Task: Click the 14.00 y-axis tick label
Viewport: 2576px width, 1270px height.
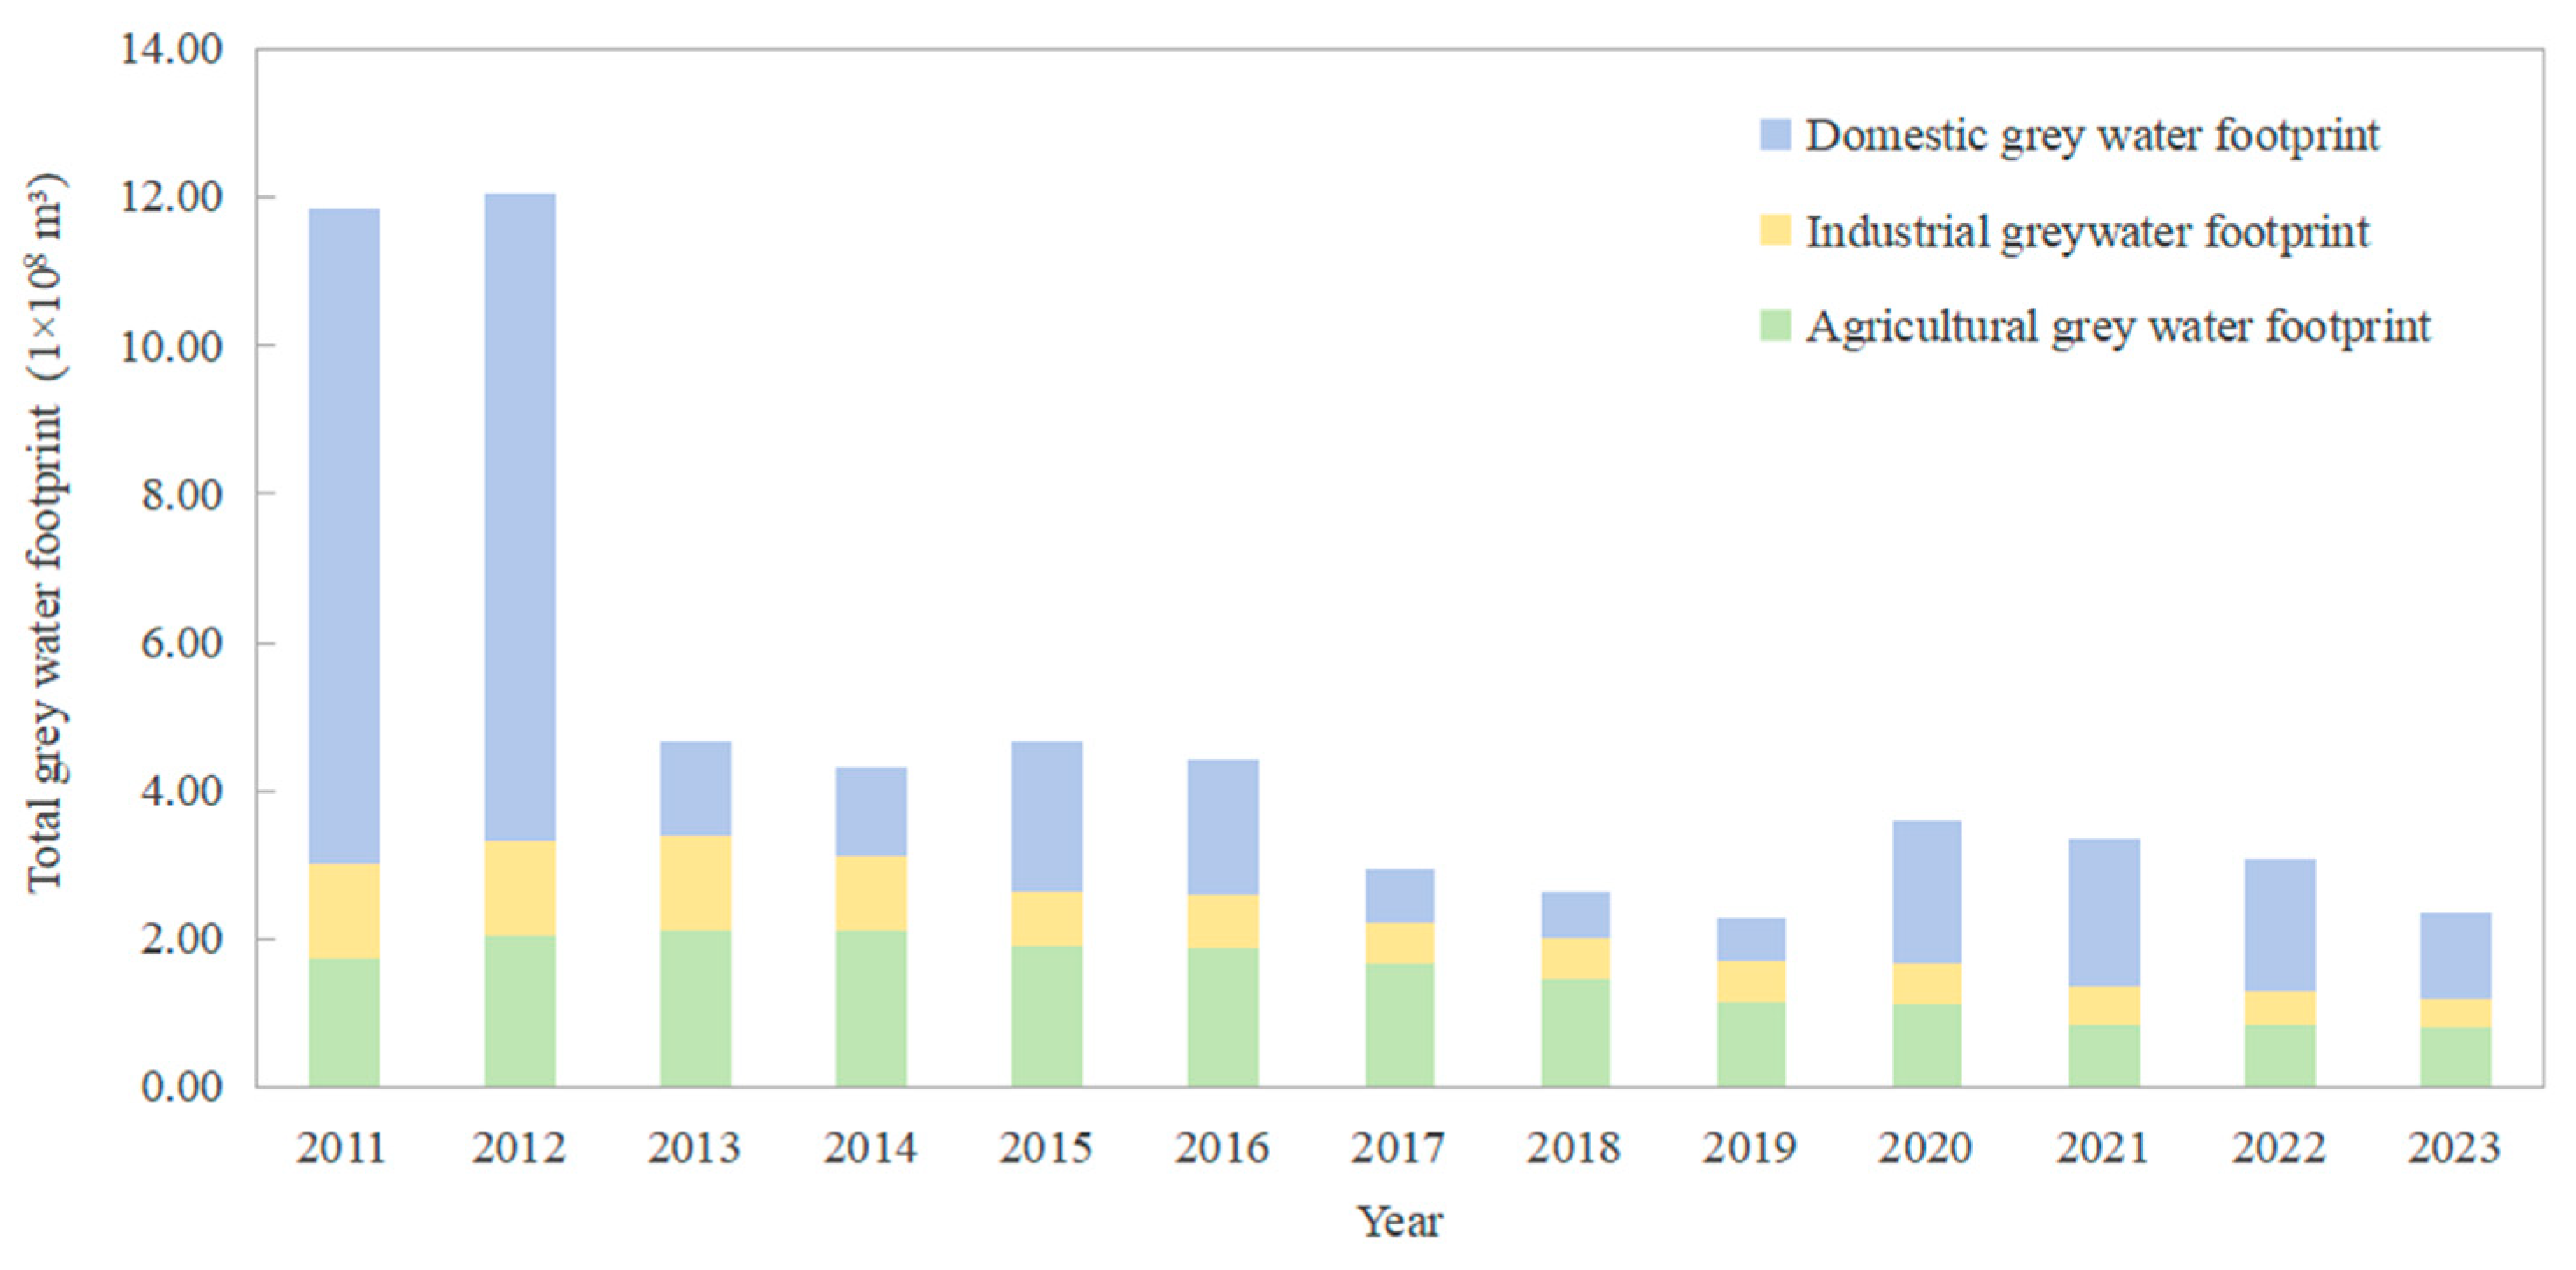Action: tap(171, 49)
